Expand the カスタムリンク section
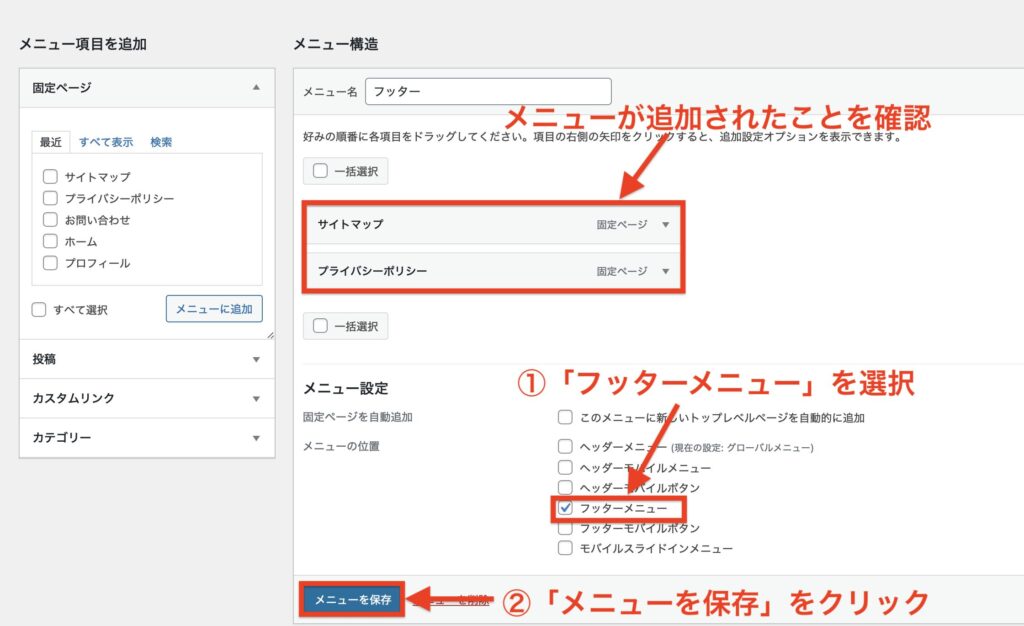 coord(256,398)
